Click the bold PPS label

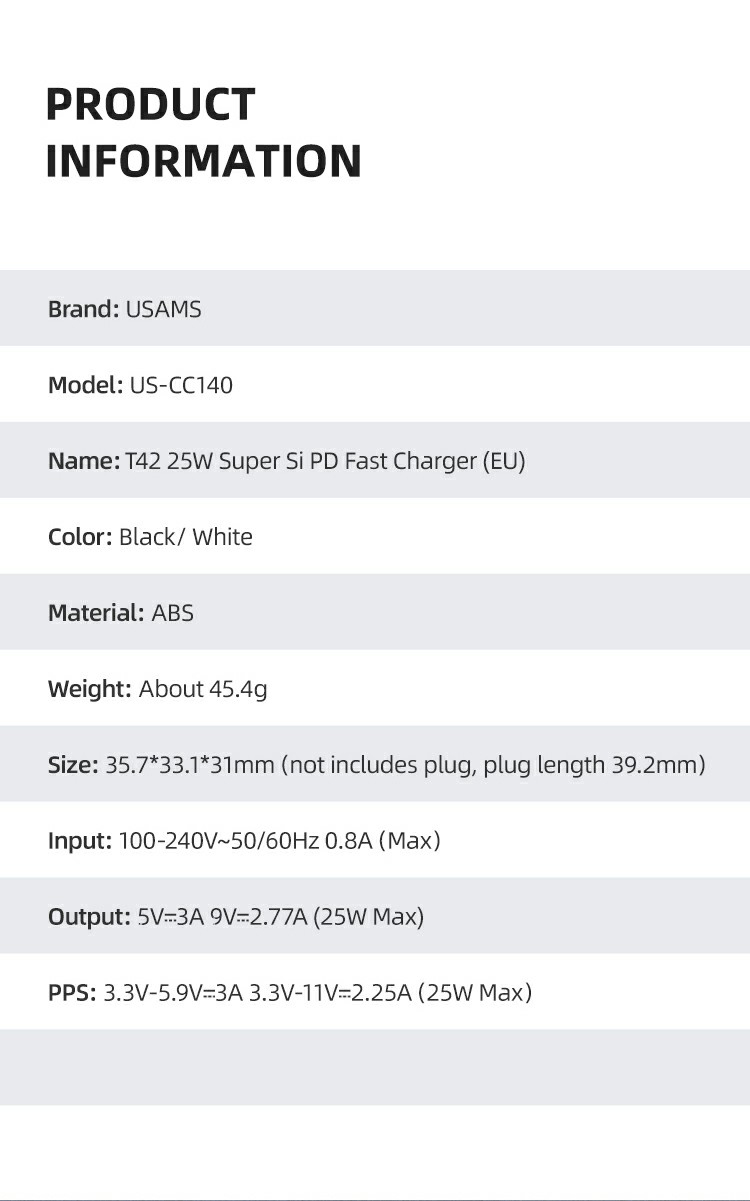[72, 993]
